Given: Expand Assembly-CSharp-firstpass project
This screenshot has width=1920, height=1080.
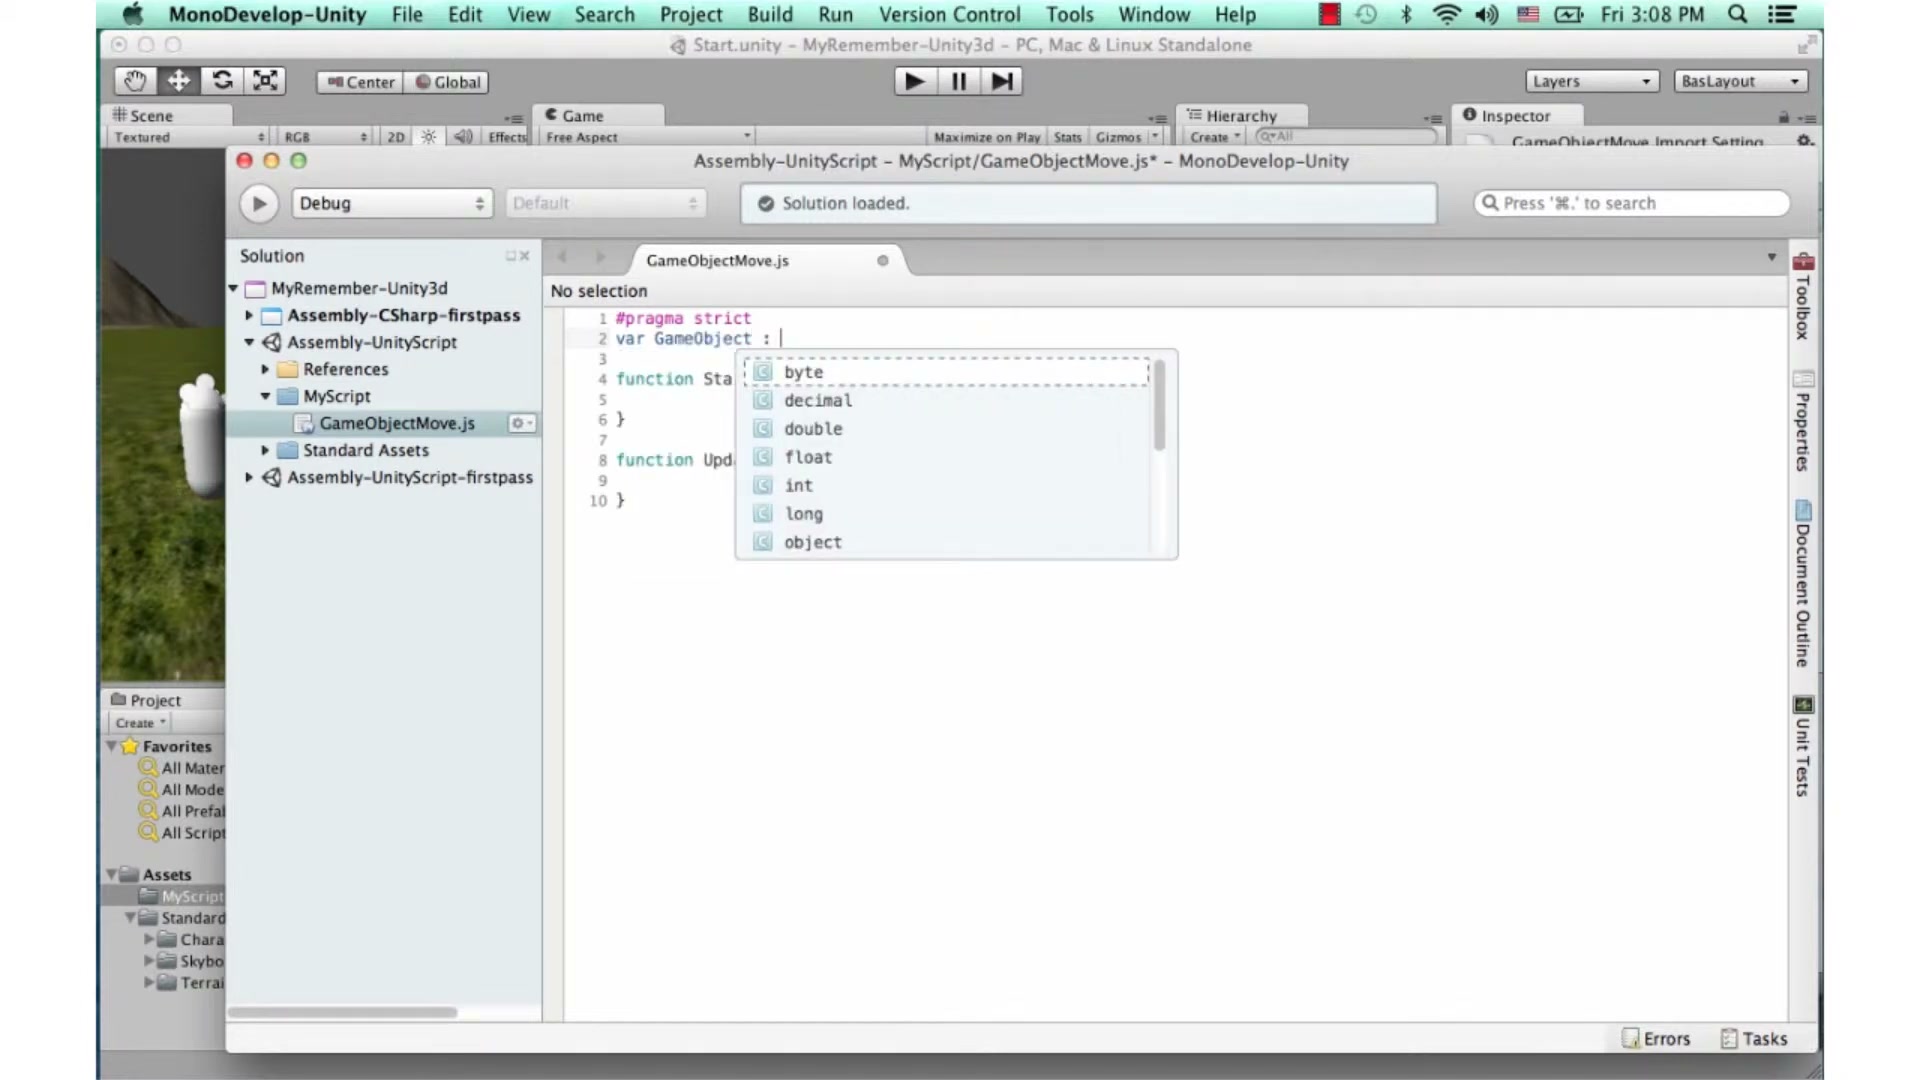Looking at the screenshot, I should 249,315.
